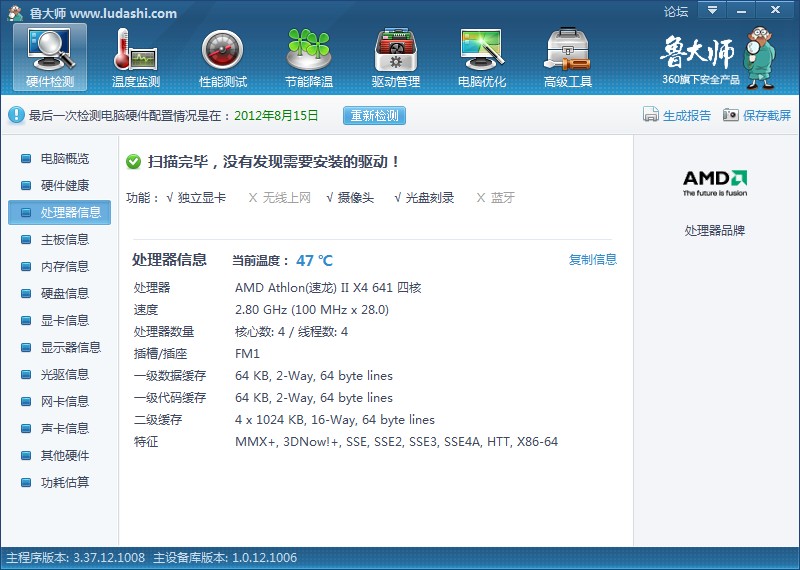Close the 鲁大师 window
This screenshot has height=570, width=800.
coord(776,10)
